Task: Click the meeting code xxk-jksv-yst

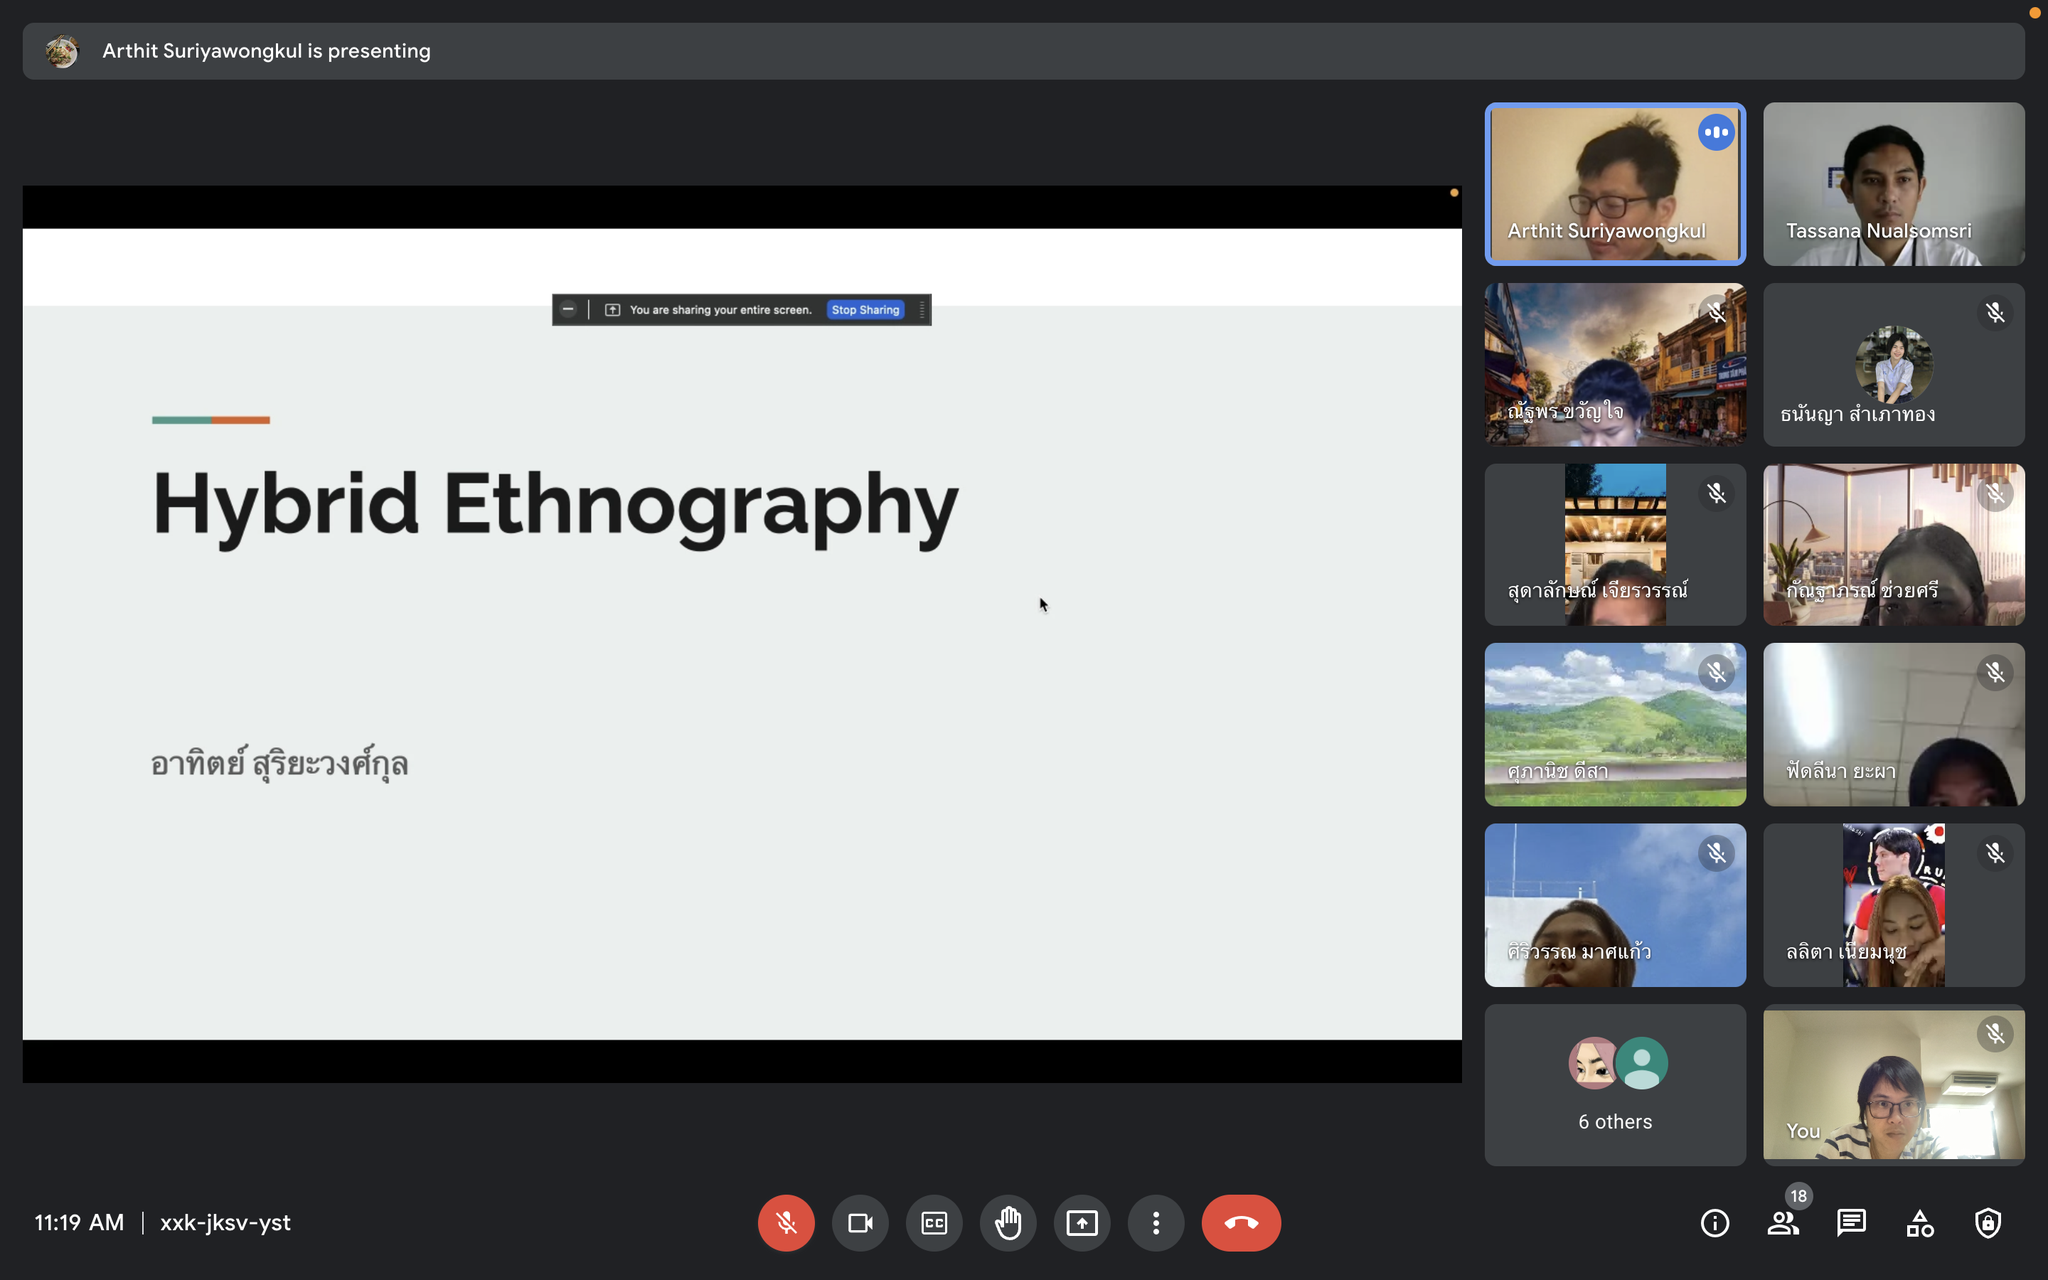Action: (225, 1222)
